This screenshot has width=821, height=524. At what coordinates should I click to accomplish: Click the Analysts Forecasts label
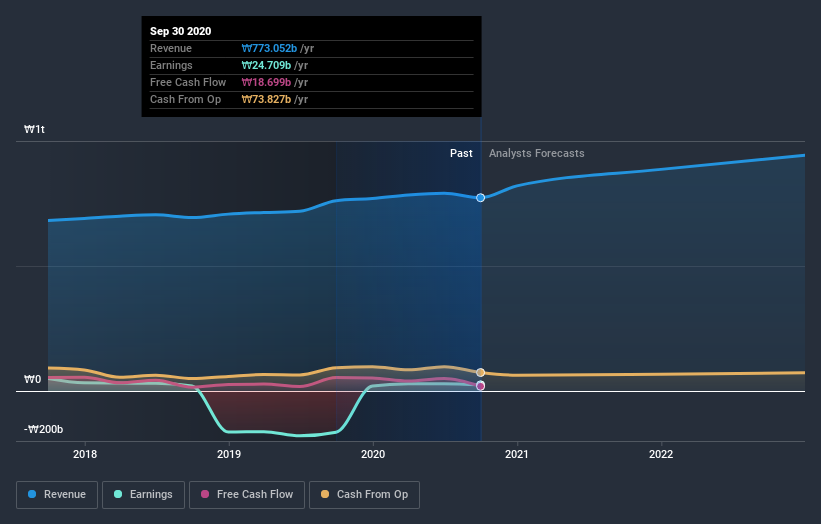tap(537, 153)
